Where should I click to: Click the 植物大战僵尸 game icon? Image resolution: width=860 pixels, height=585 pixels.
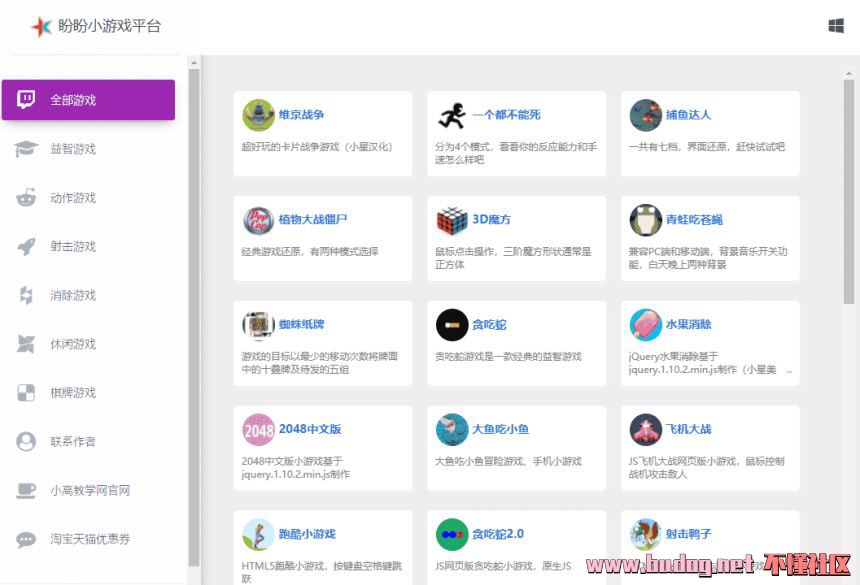(x=258, y=220)
